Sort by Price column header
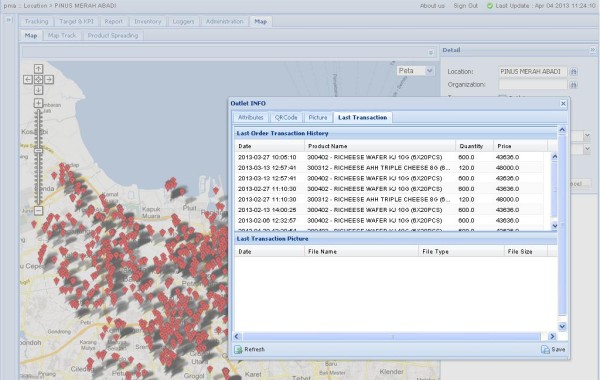Image resolution: width=600 pixels, height=380 pixels. [520, 146]
